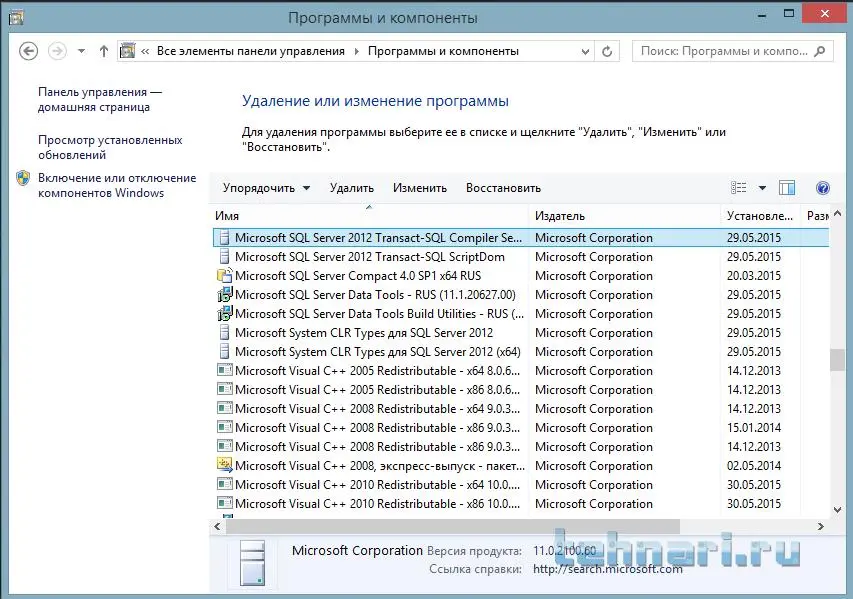Viewport: 853px width, 599px height.
Task: Click Все элементы панели управления breadcrumb
Action: [x=251, y=51]
